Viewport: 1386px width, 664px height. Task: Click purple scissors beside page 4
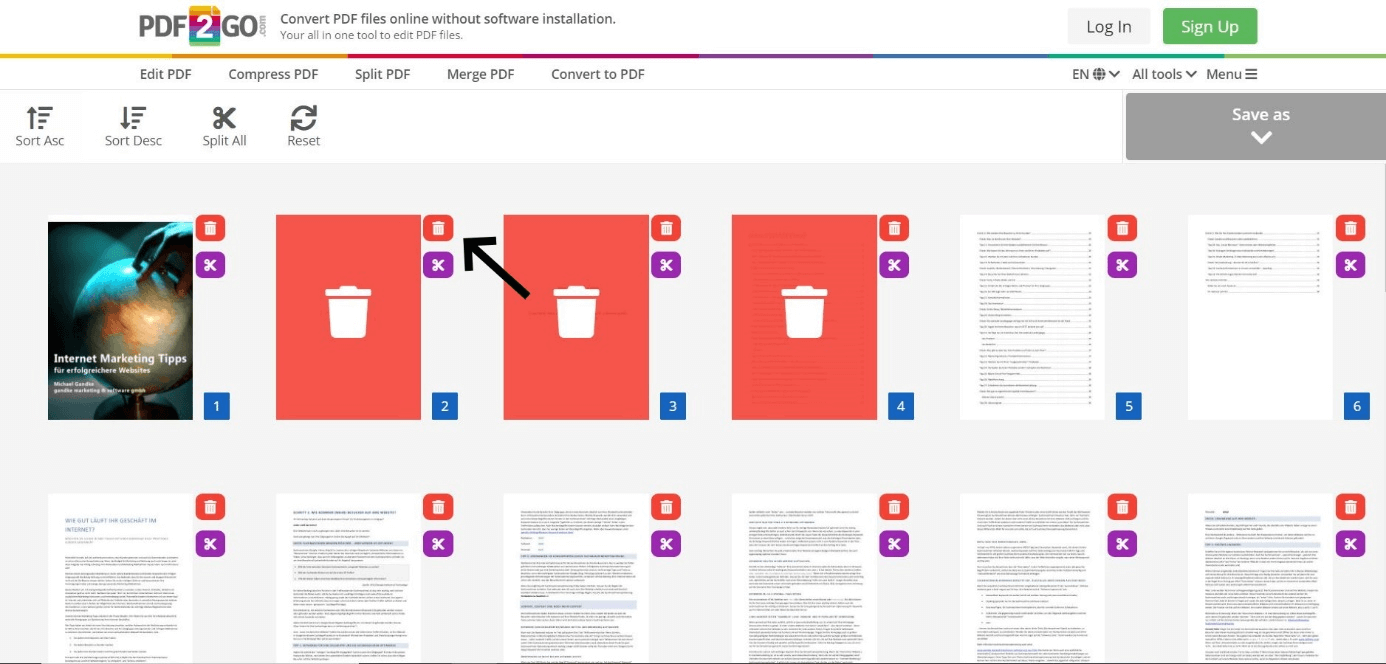[x=894, y=265]
